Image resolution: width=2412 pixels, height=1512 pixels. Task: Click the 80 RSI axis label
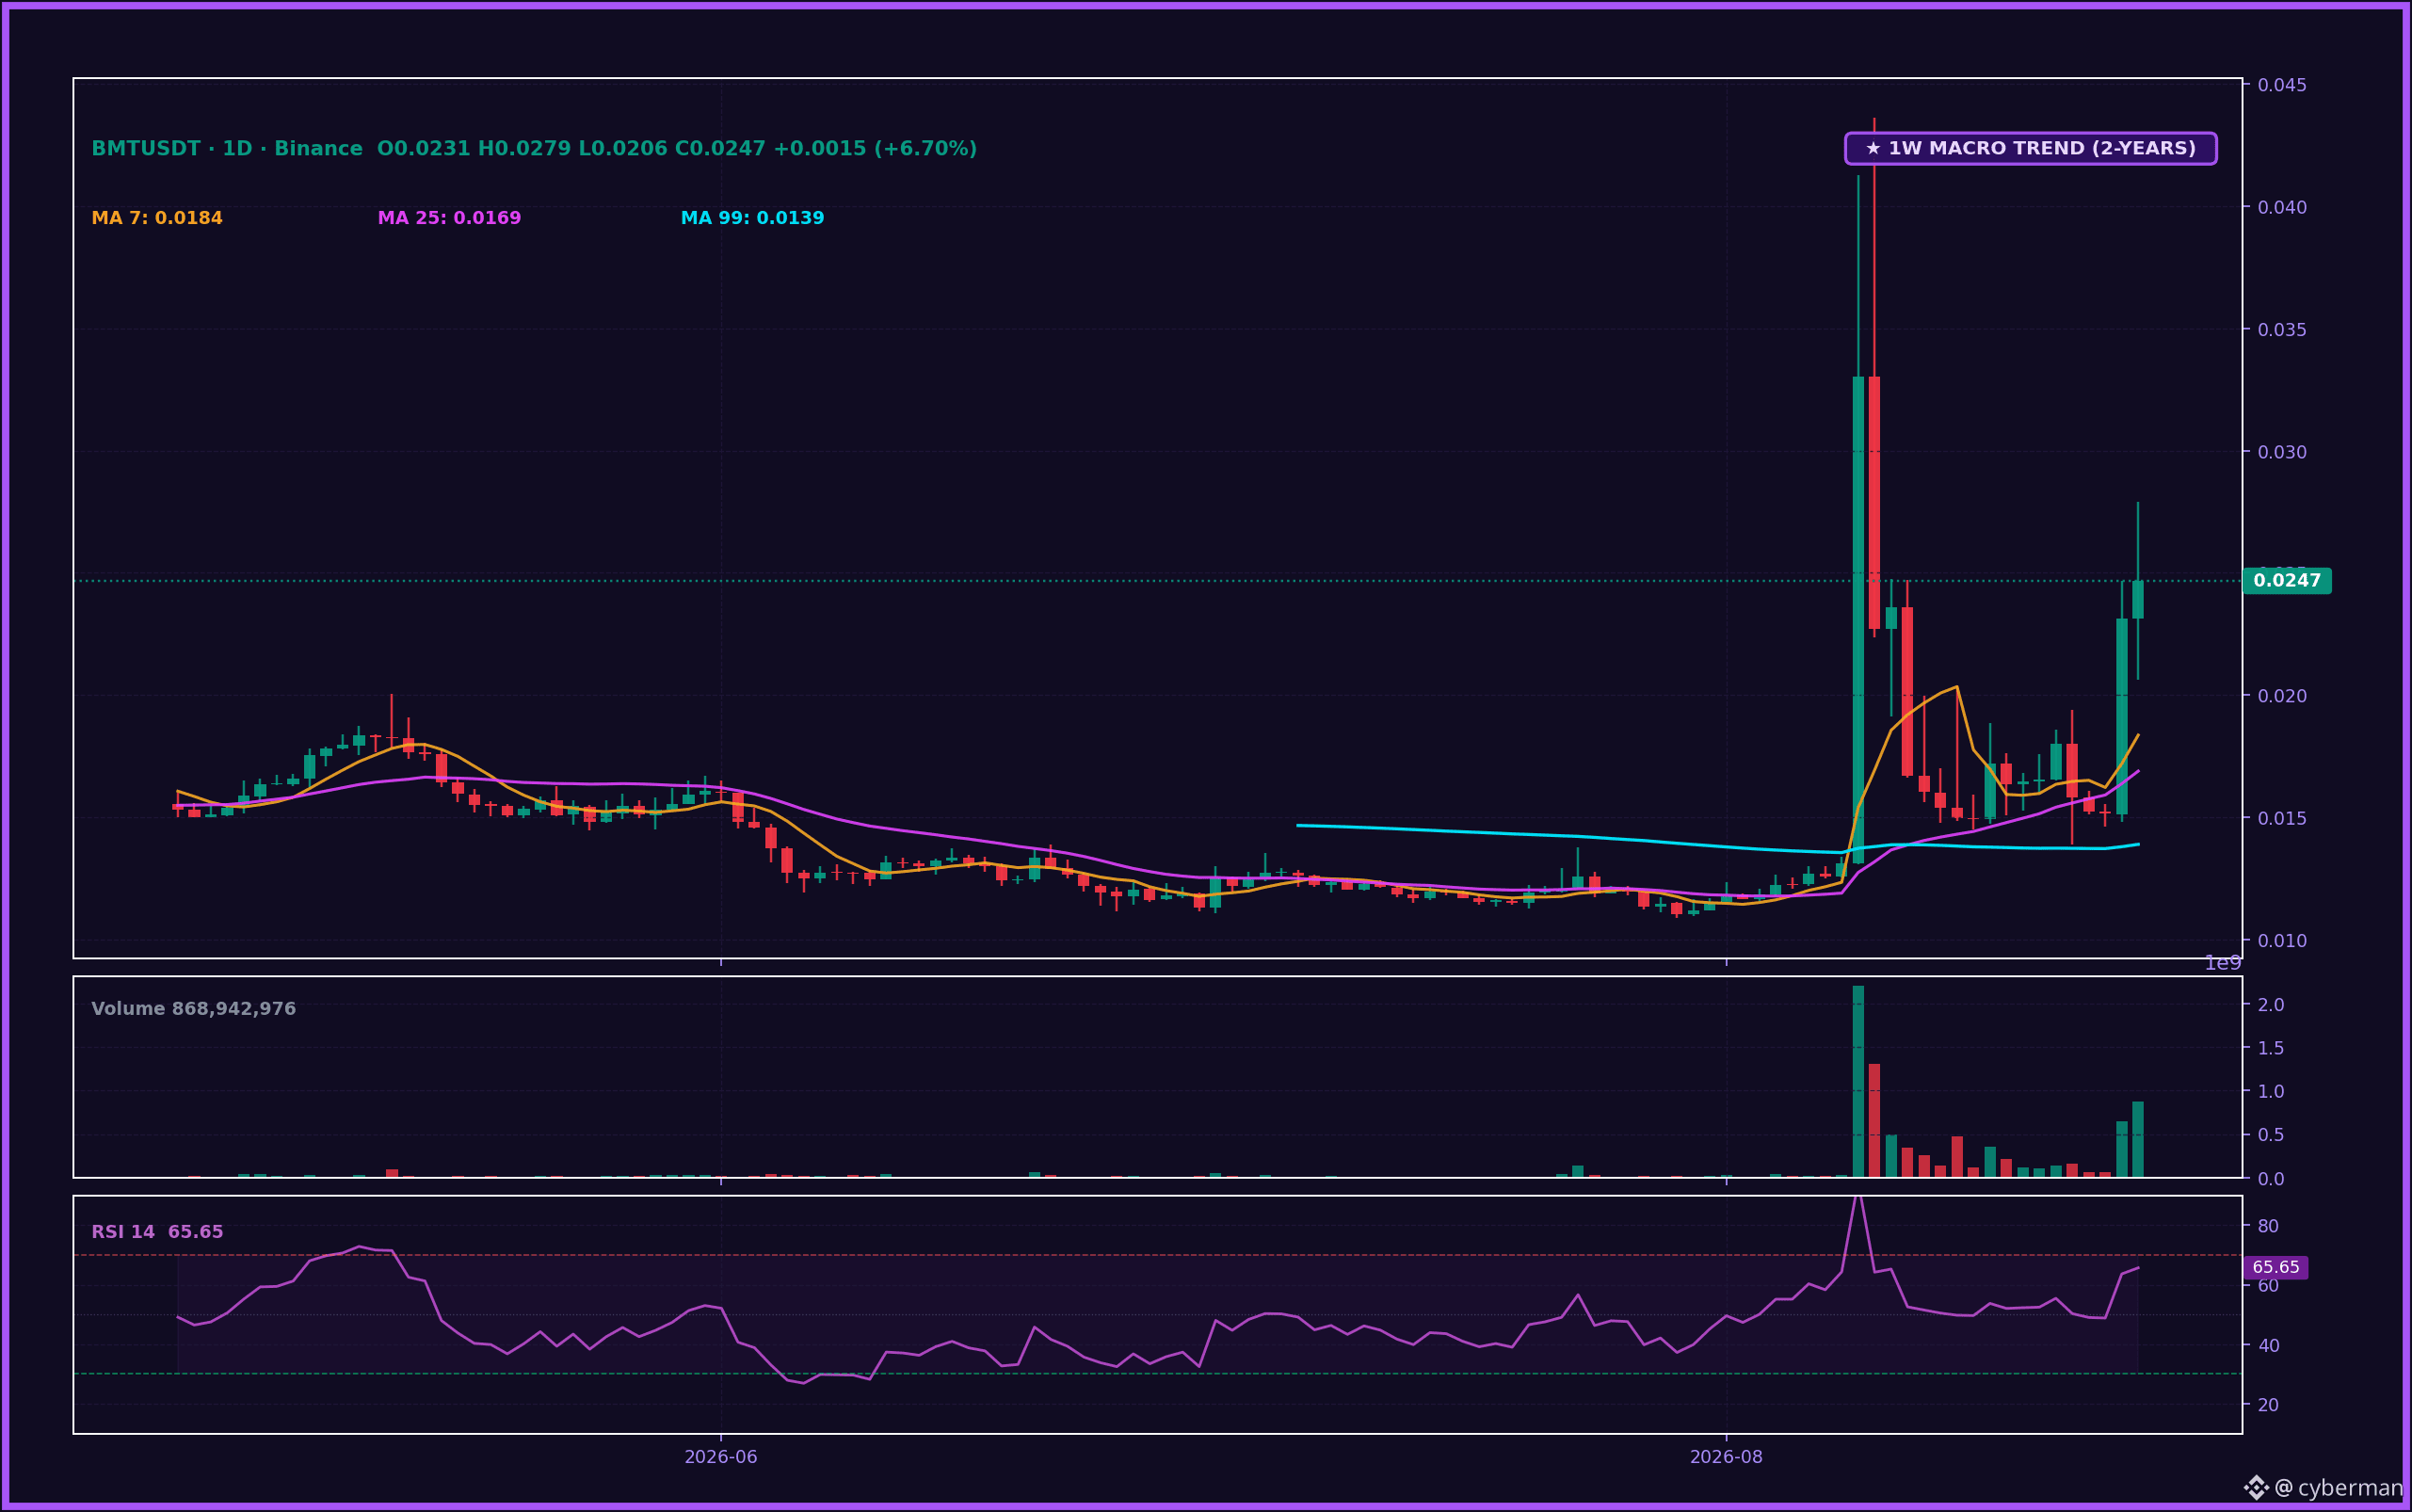2268,1226
